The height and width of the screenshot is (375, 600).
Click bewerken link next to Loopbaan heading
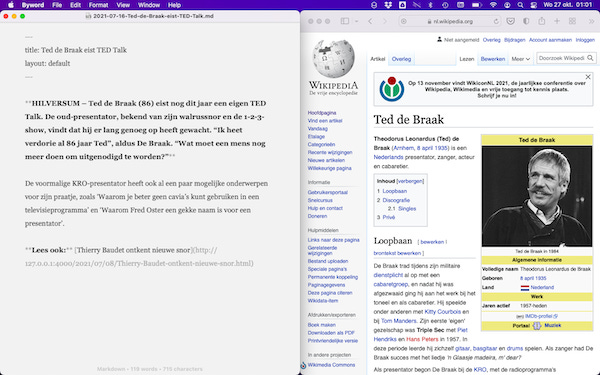432,242
